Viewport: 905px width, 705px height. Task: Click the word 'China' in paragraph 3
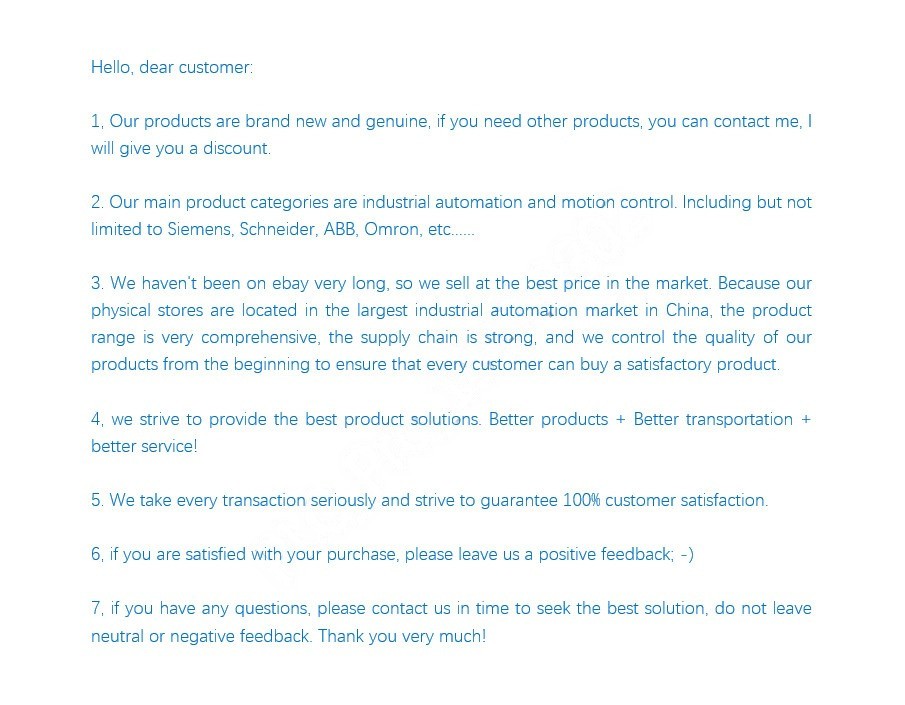point(689,311)
